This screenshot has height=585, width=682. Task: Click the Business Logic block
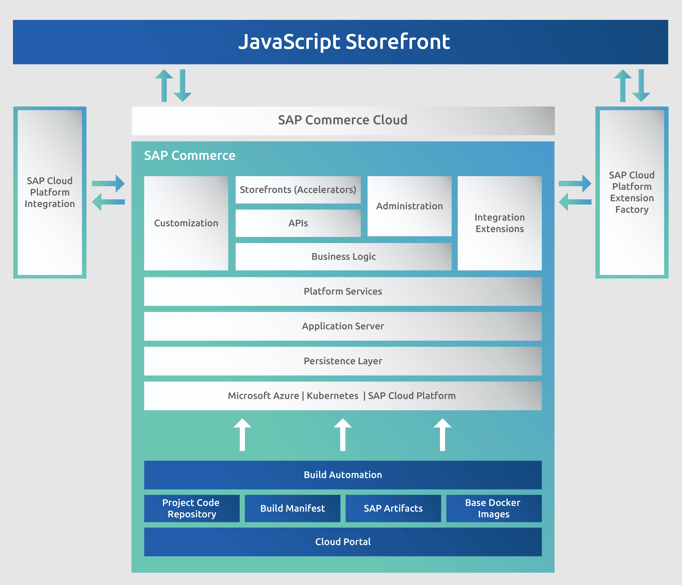tap(343, 257)
